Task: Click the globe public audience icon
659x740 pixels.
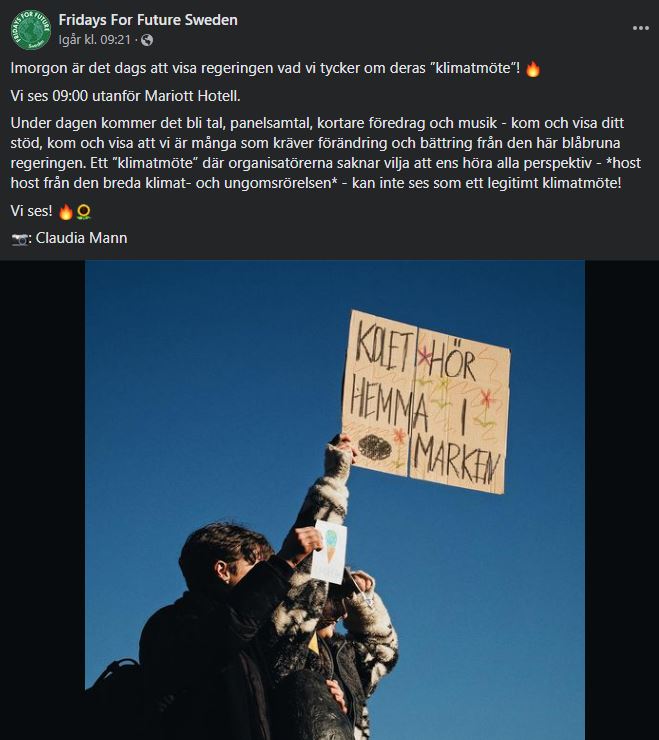Action: (147, 41)
